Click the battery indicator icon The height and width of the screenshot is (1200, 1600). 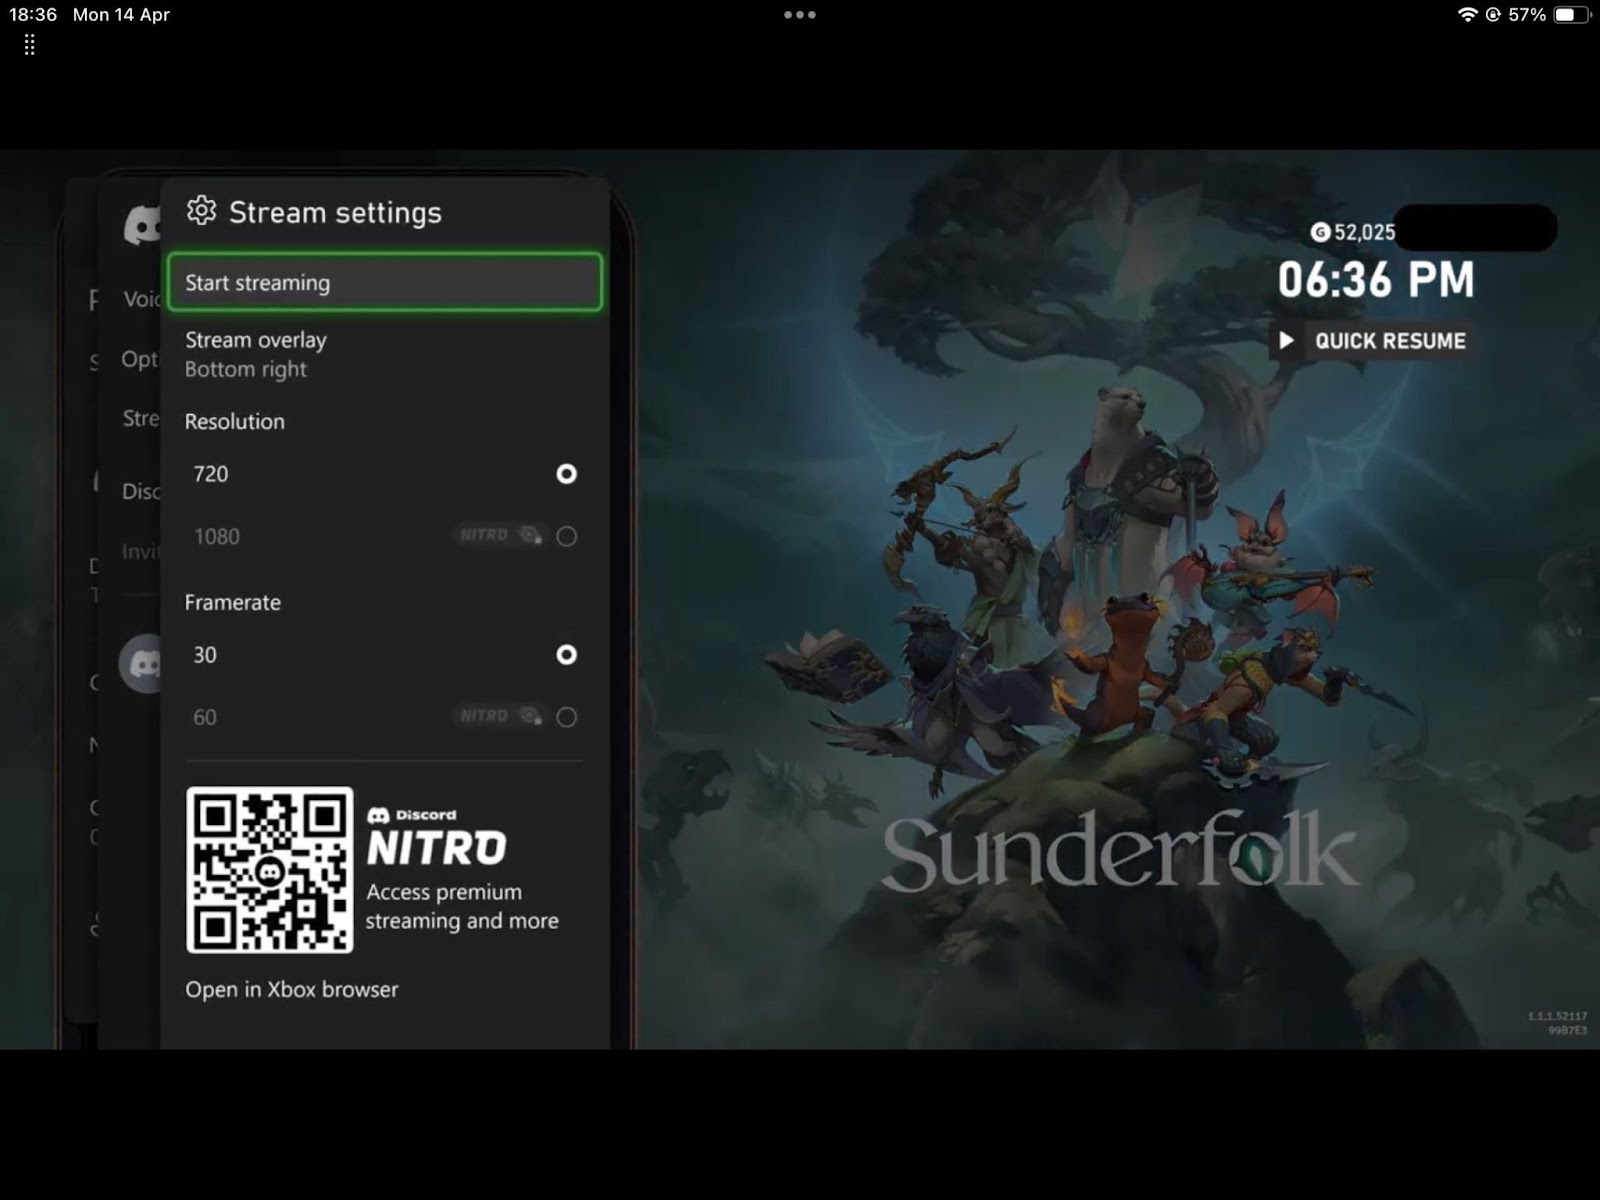[1572, 15]
